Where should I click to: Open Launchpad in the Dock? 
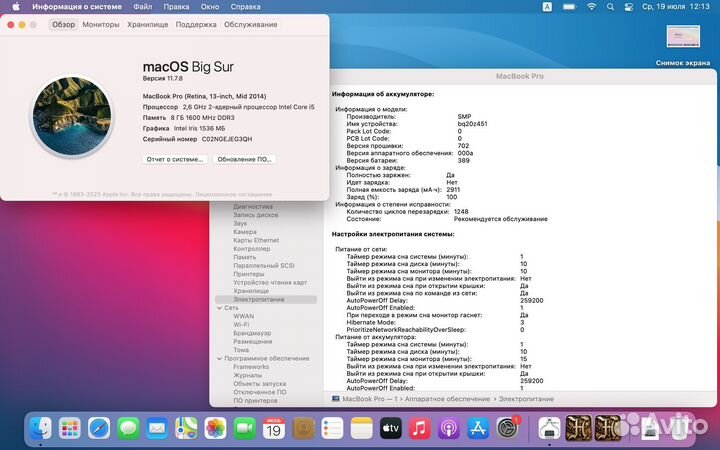(70, 428)
